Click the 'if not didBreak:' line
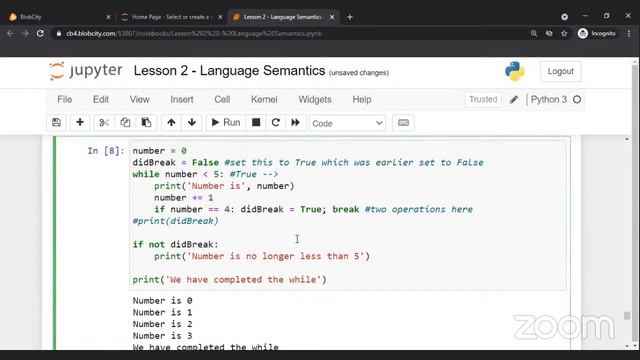 (x=176, y=244)
